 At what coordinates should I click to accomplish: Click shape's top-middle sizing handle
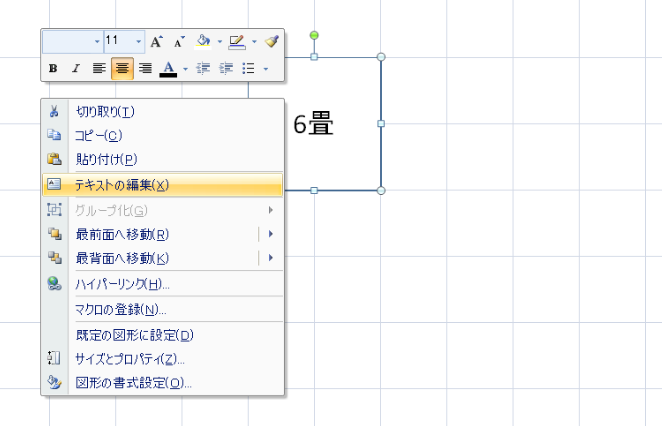coord(314,57)
